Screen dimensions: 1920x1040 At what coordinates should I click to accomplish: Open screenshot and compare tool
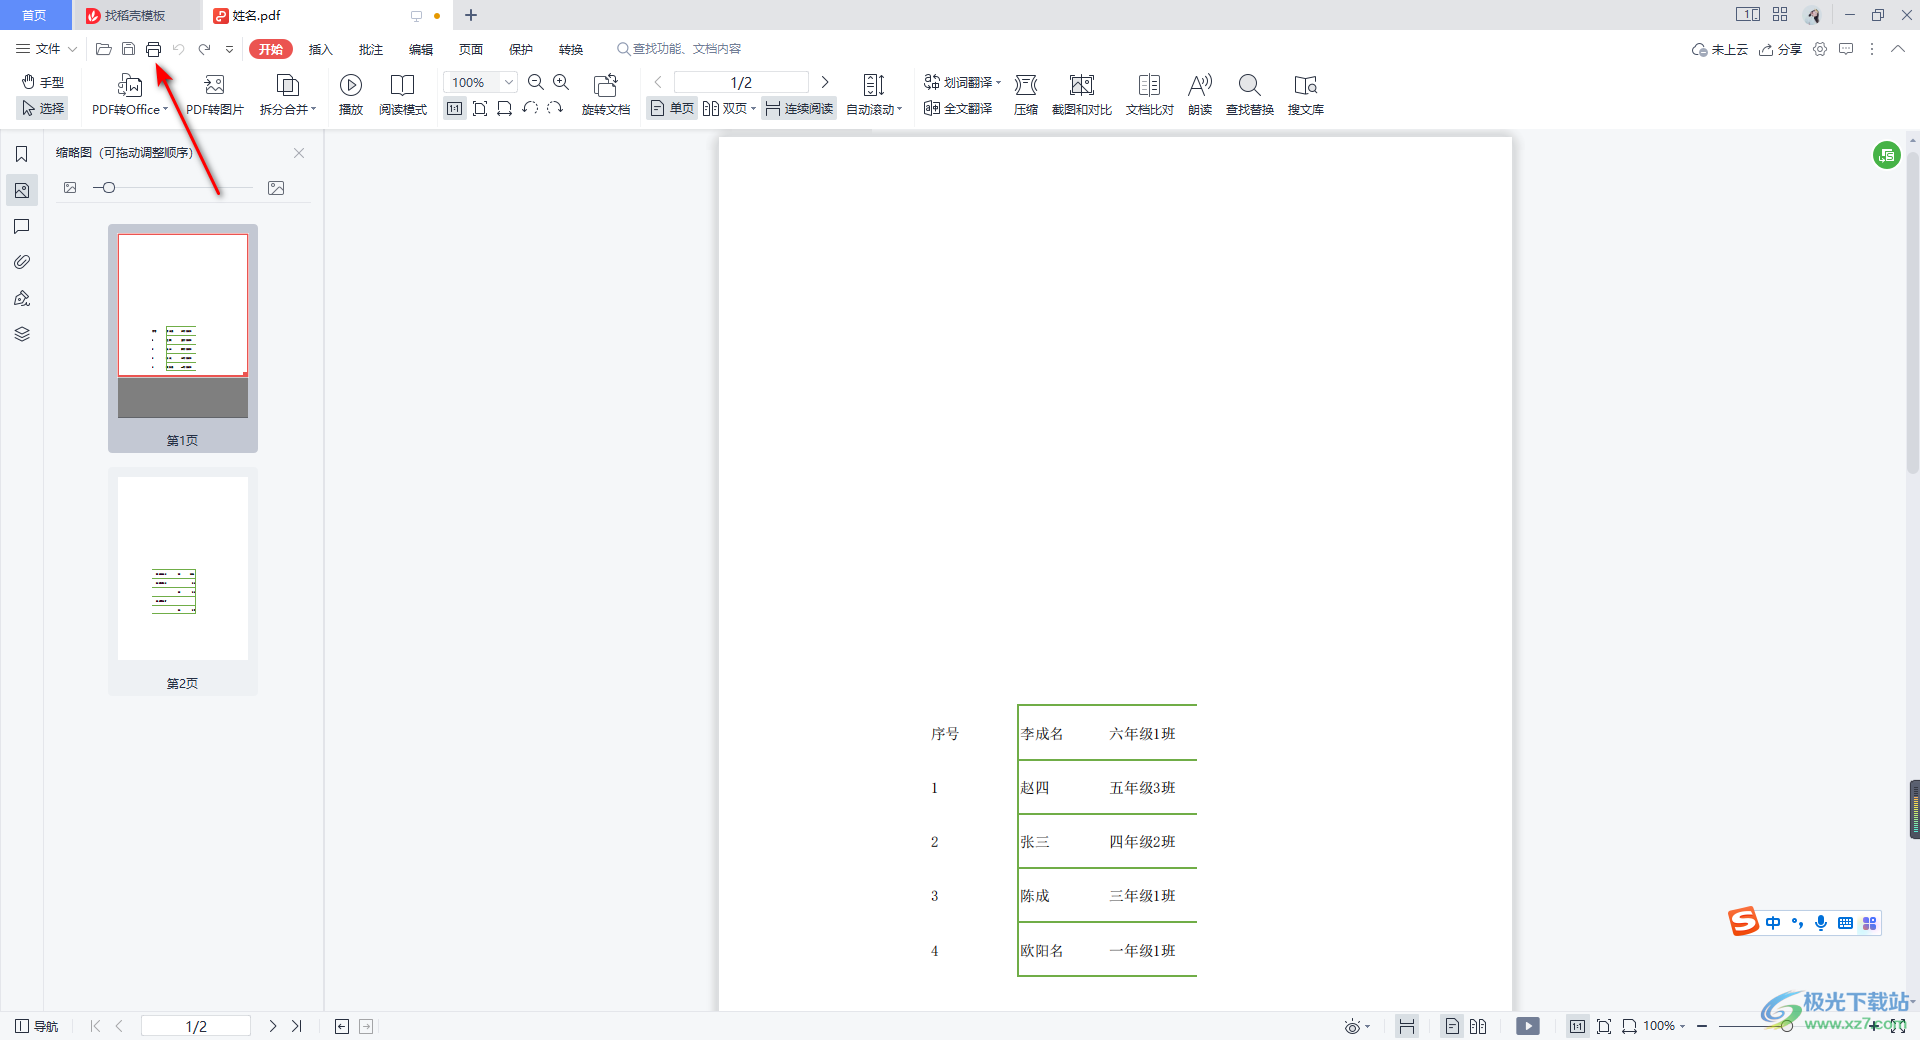[x=1082, y=95]
